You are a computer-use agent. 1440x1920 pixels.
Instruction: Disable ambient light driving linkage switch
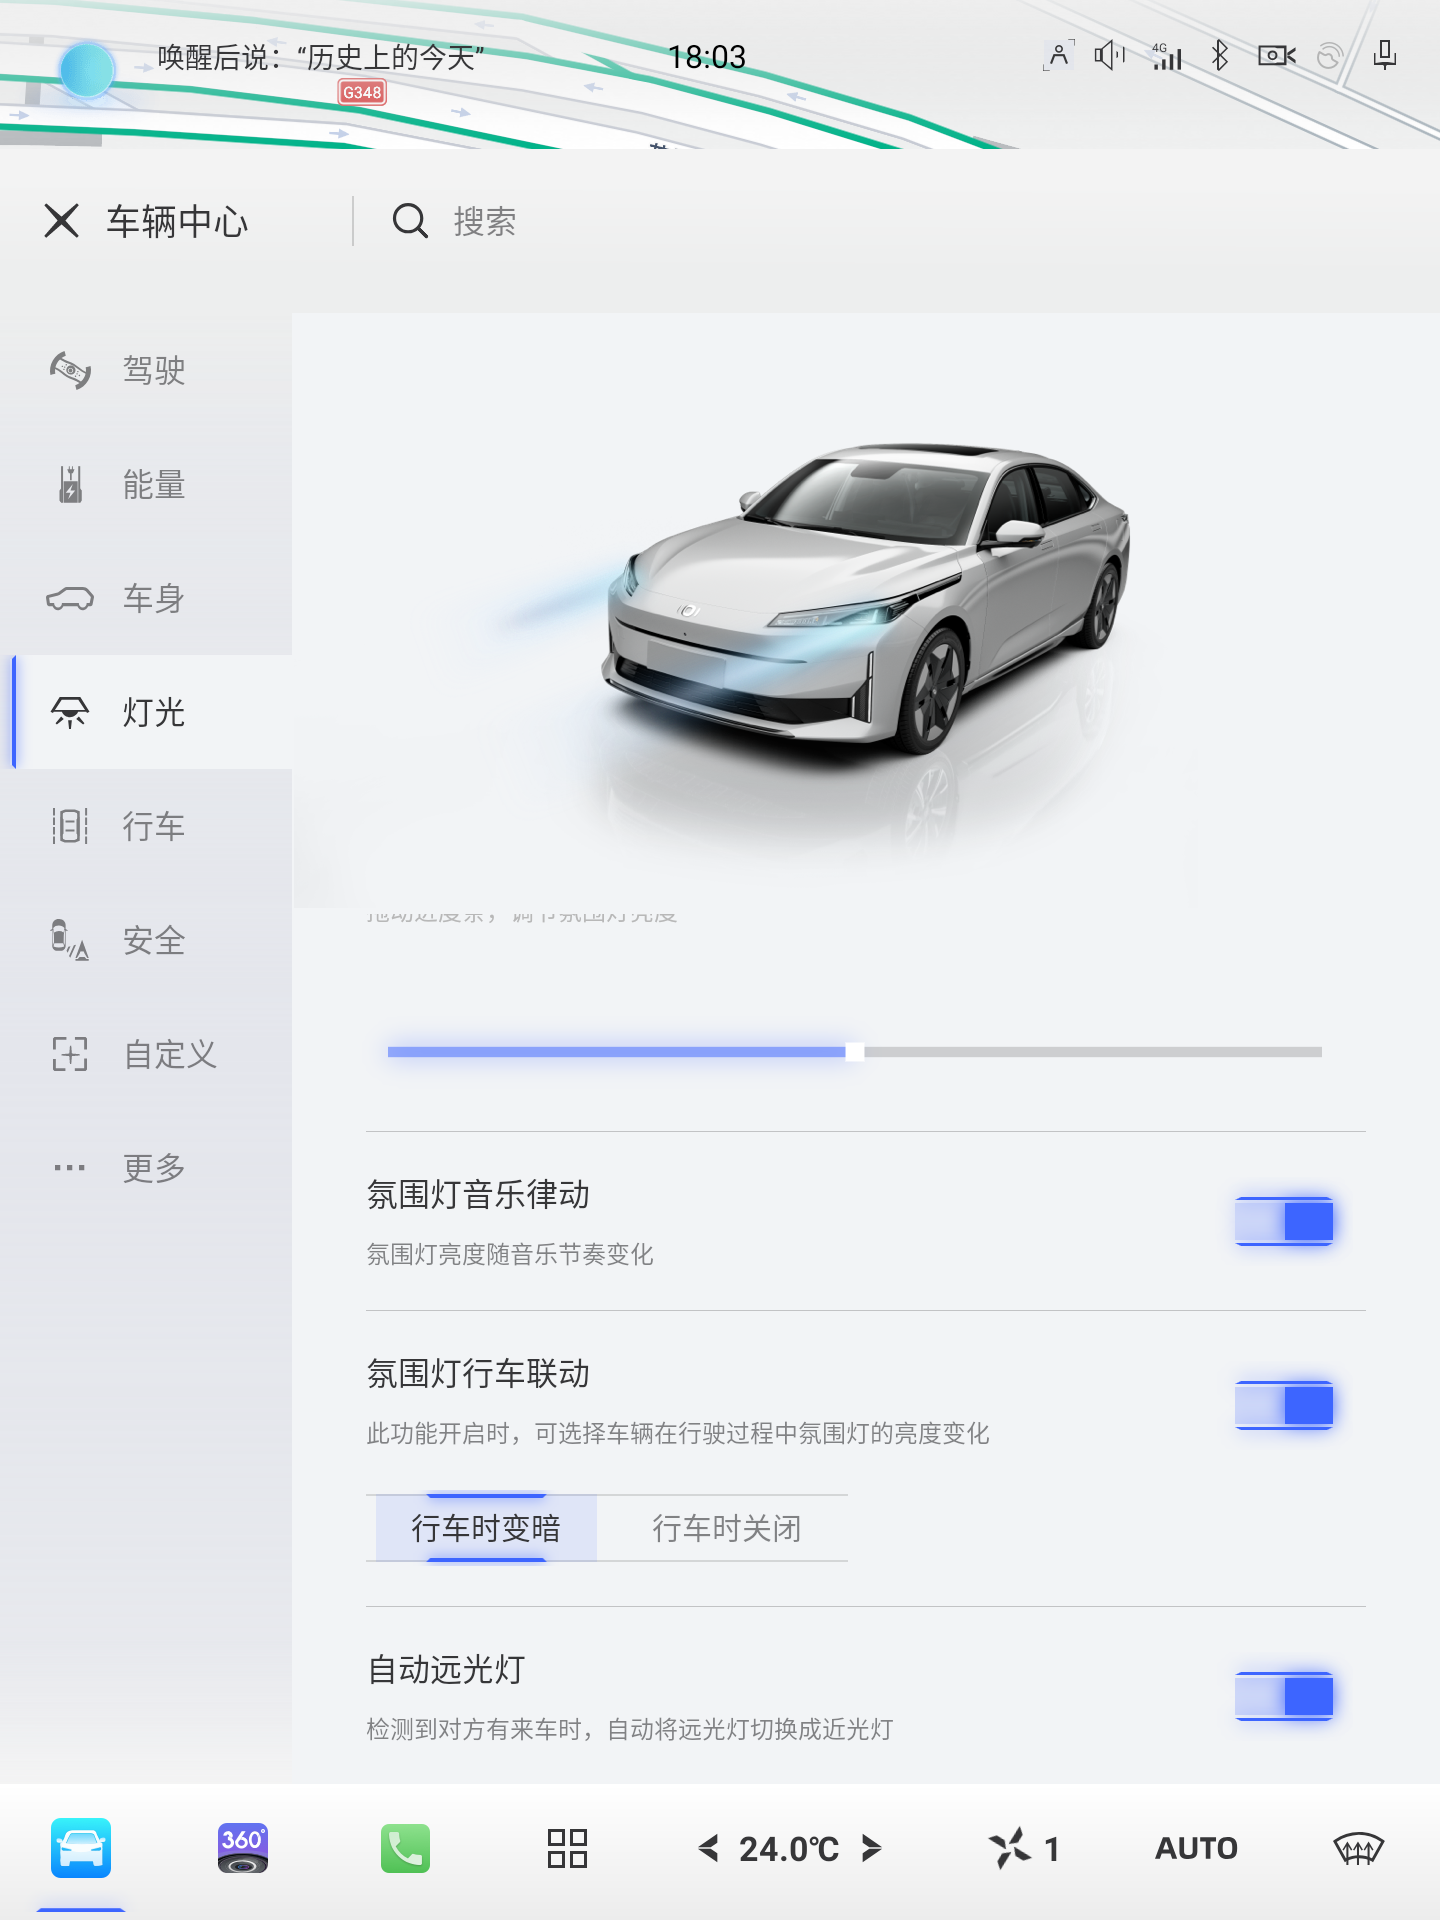tap(1284, 1405)
